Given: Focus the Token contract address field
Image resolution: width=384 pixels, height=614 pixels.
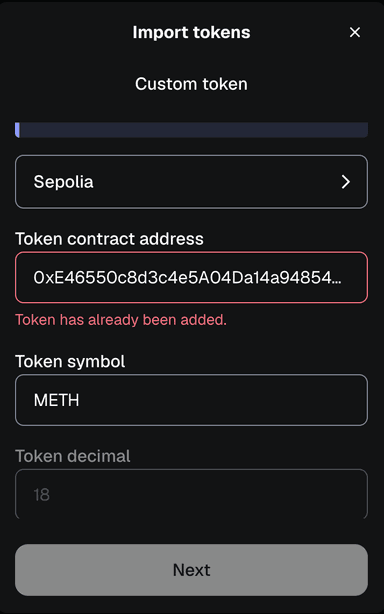Looking at the screenshot, I should (x=191, y=277).
